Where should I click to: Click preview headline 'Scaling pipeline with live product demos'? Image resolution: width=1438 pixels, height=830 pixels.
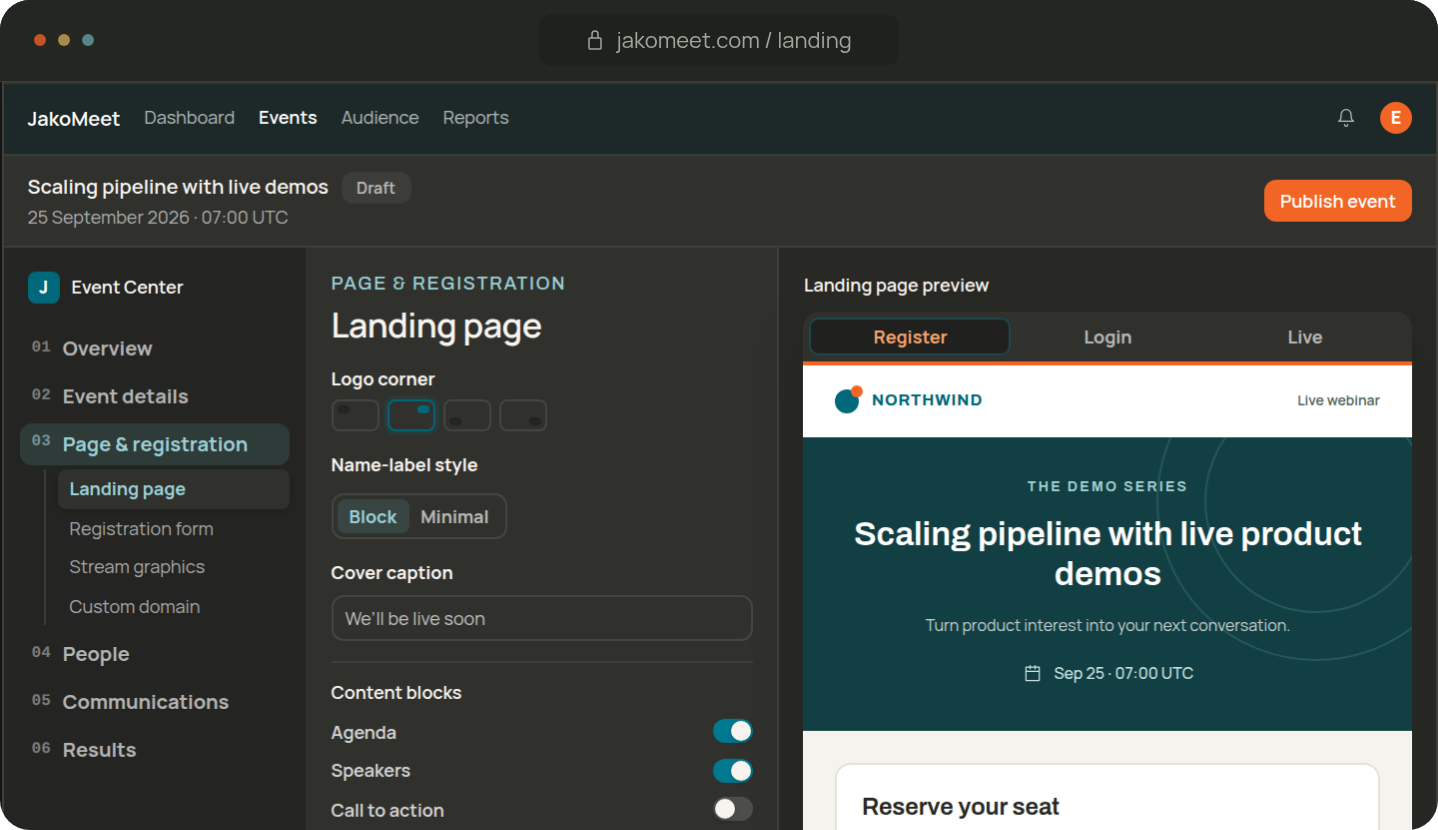click(x=1107, y=553)
